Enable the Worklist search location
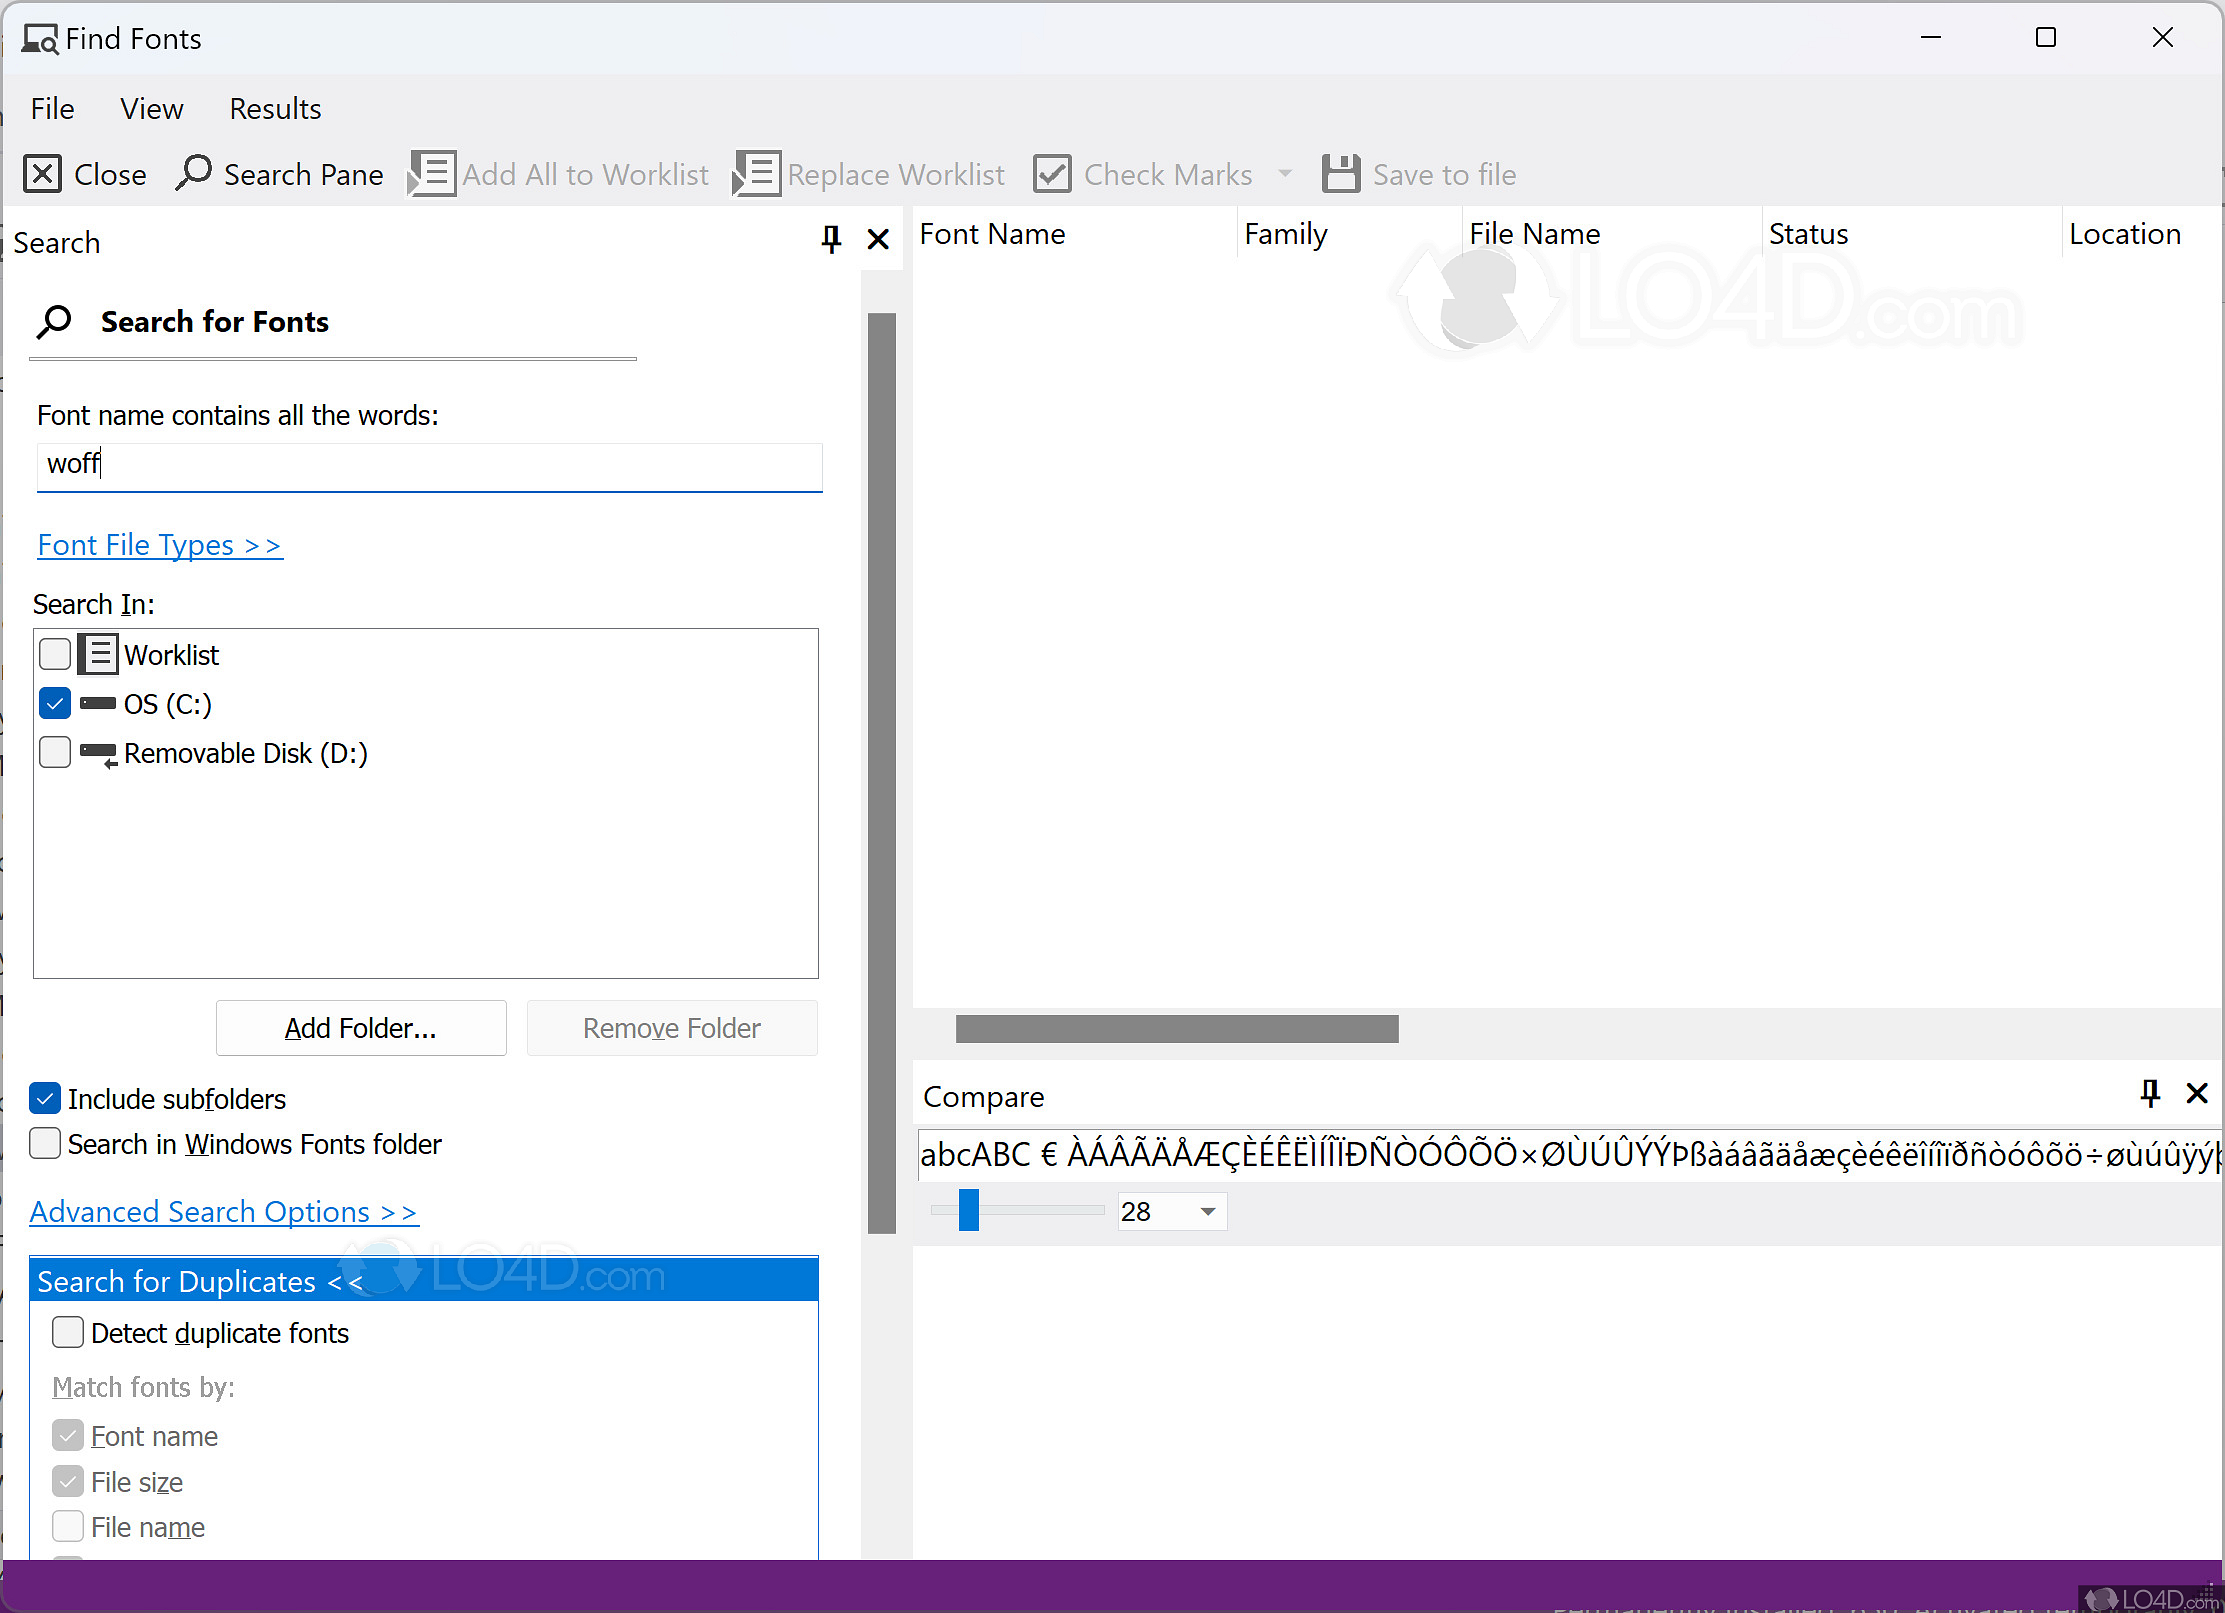The height and width of the screenshot is (1613, 2225). 55,654
